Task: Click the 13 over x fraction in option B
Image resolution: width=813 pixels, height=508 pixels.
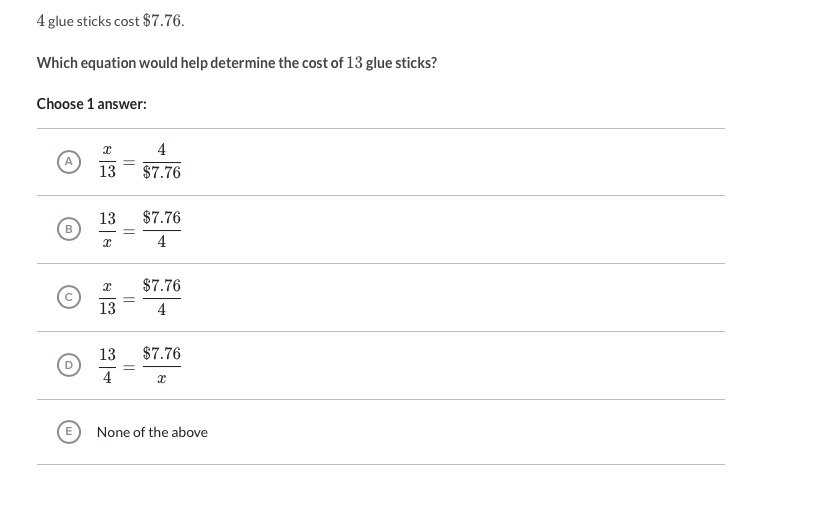Action: (x=107, y=230)
